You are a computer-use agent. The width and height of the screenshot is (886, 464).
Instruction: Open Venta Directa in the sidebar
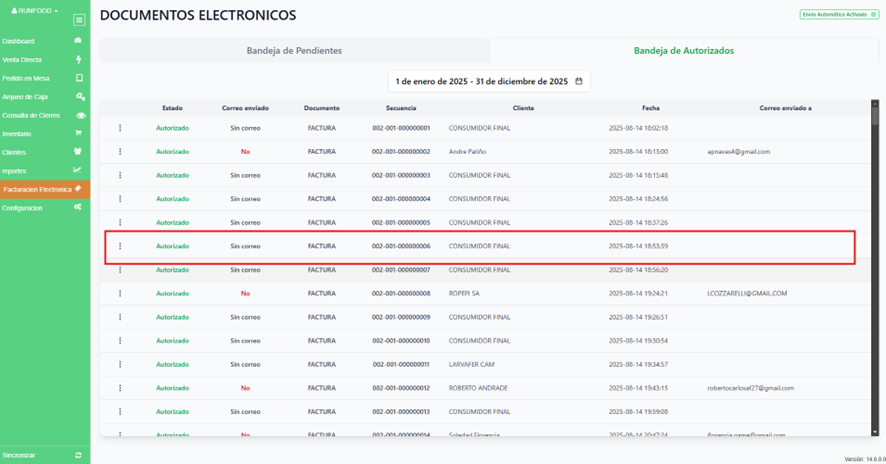pos(21,60)
